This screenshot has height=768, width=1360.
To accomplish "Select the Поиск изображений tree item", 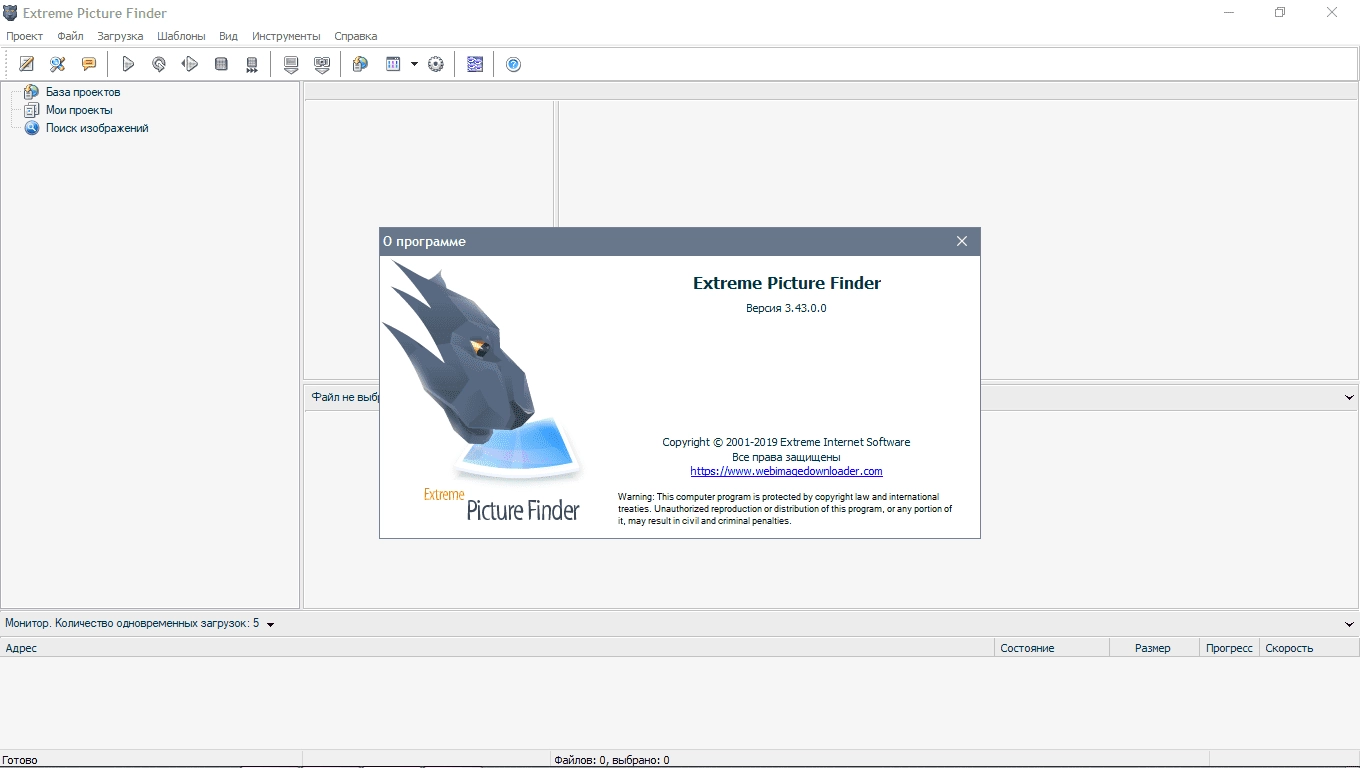I will click(97, 128).
